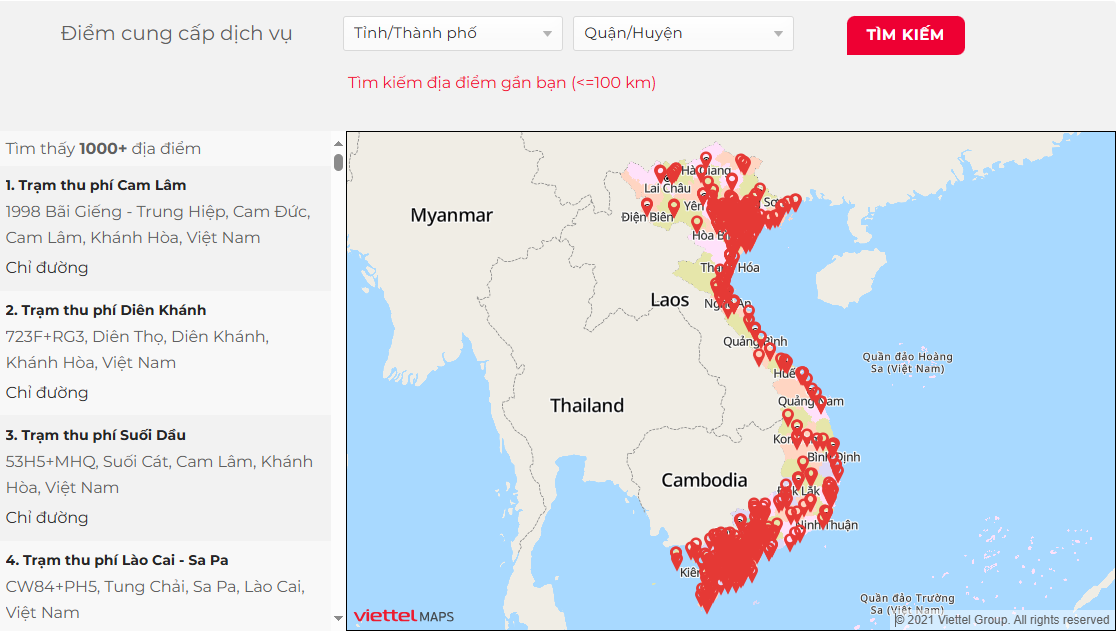Click the easternmost pin on the northern coast
The image size is (1116, 634).
click(795, 201)
